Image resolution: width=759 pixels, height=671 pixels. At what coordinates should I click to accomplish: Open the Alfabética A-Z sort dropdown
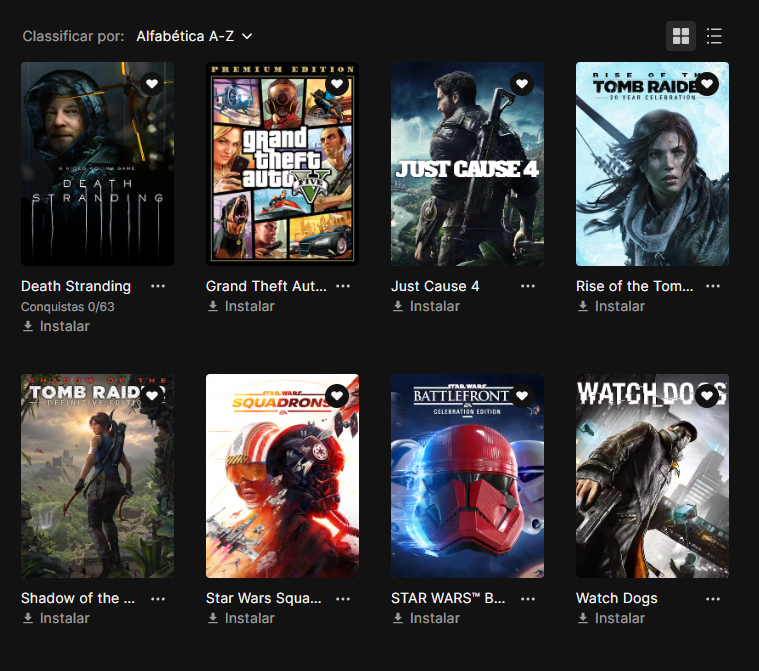pos(194,36)
